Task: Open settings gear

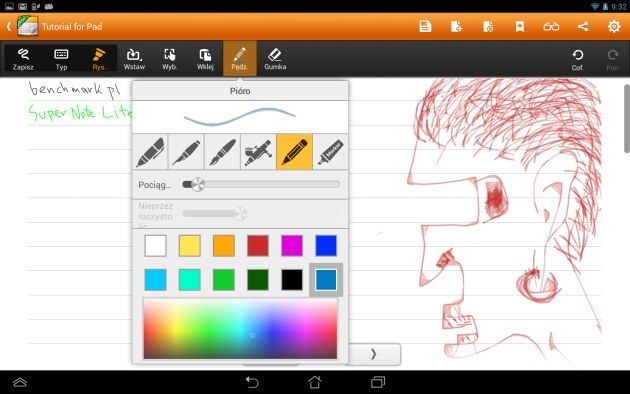Action: coord(614,27)
